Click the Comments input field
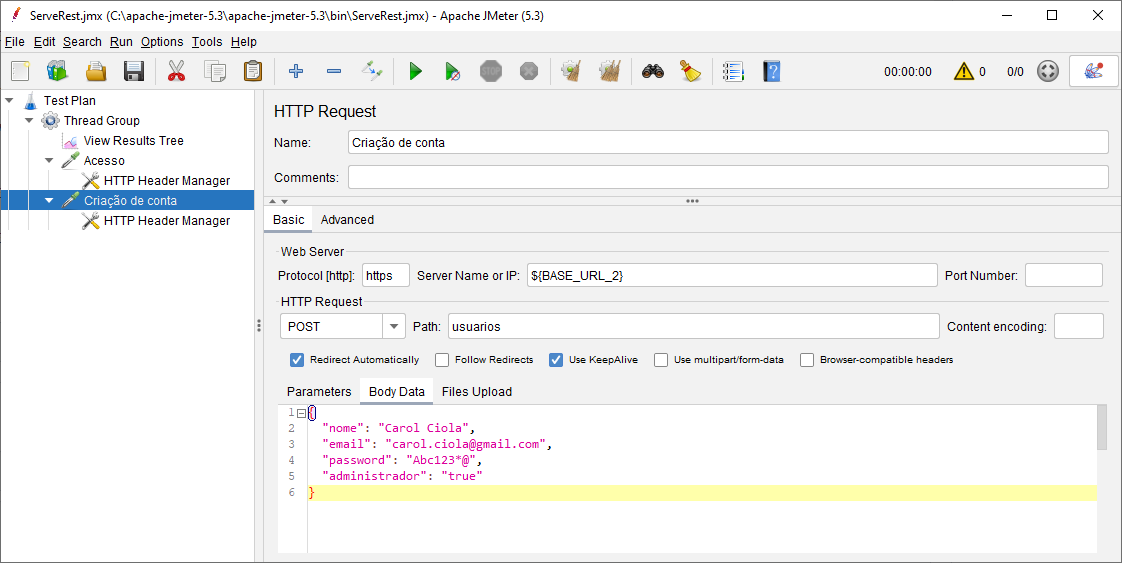Viewport: 1122px width, 563px height. pos(728,177)
